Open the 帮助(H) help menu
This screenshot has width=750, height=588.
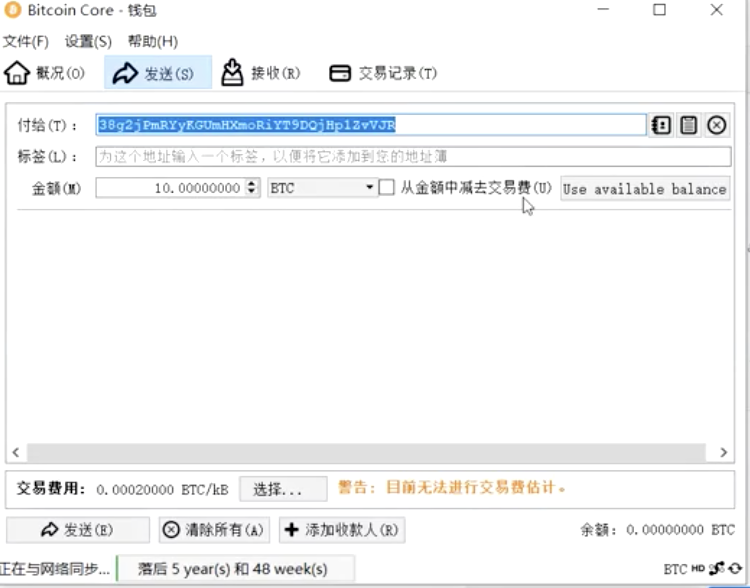153,42
